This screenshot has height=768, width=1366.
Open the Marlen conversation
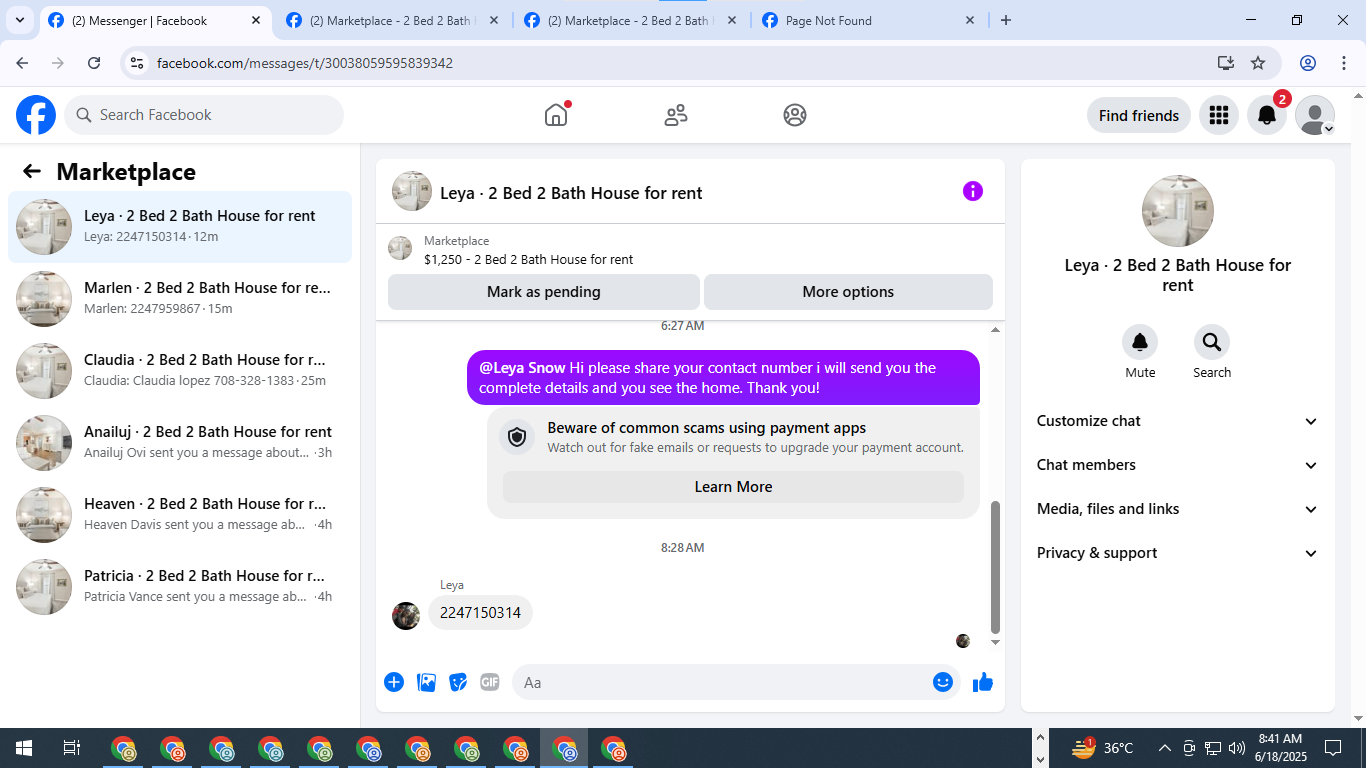pyautogui.click(x=180, y=299)
